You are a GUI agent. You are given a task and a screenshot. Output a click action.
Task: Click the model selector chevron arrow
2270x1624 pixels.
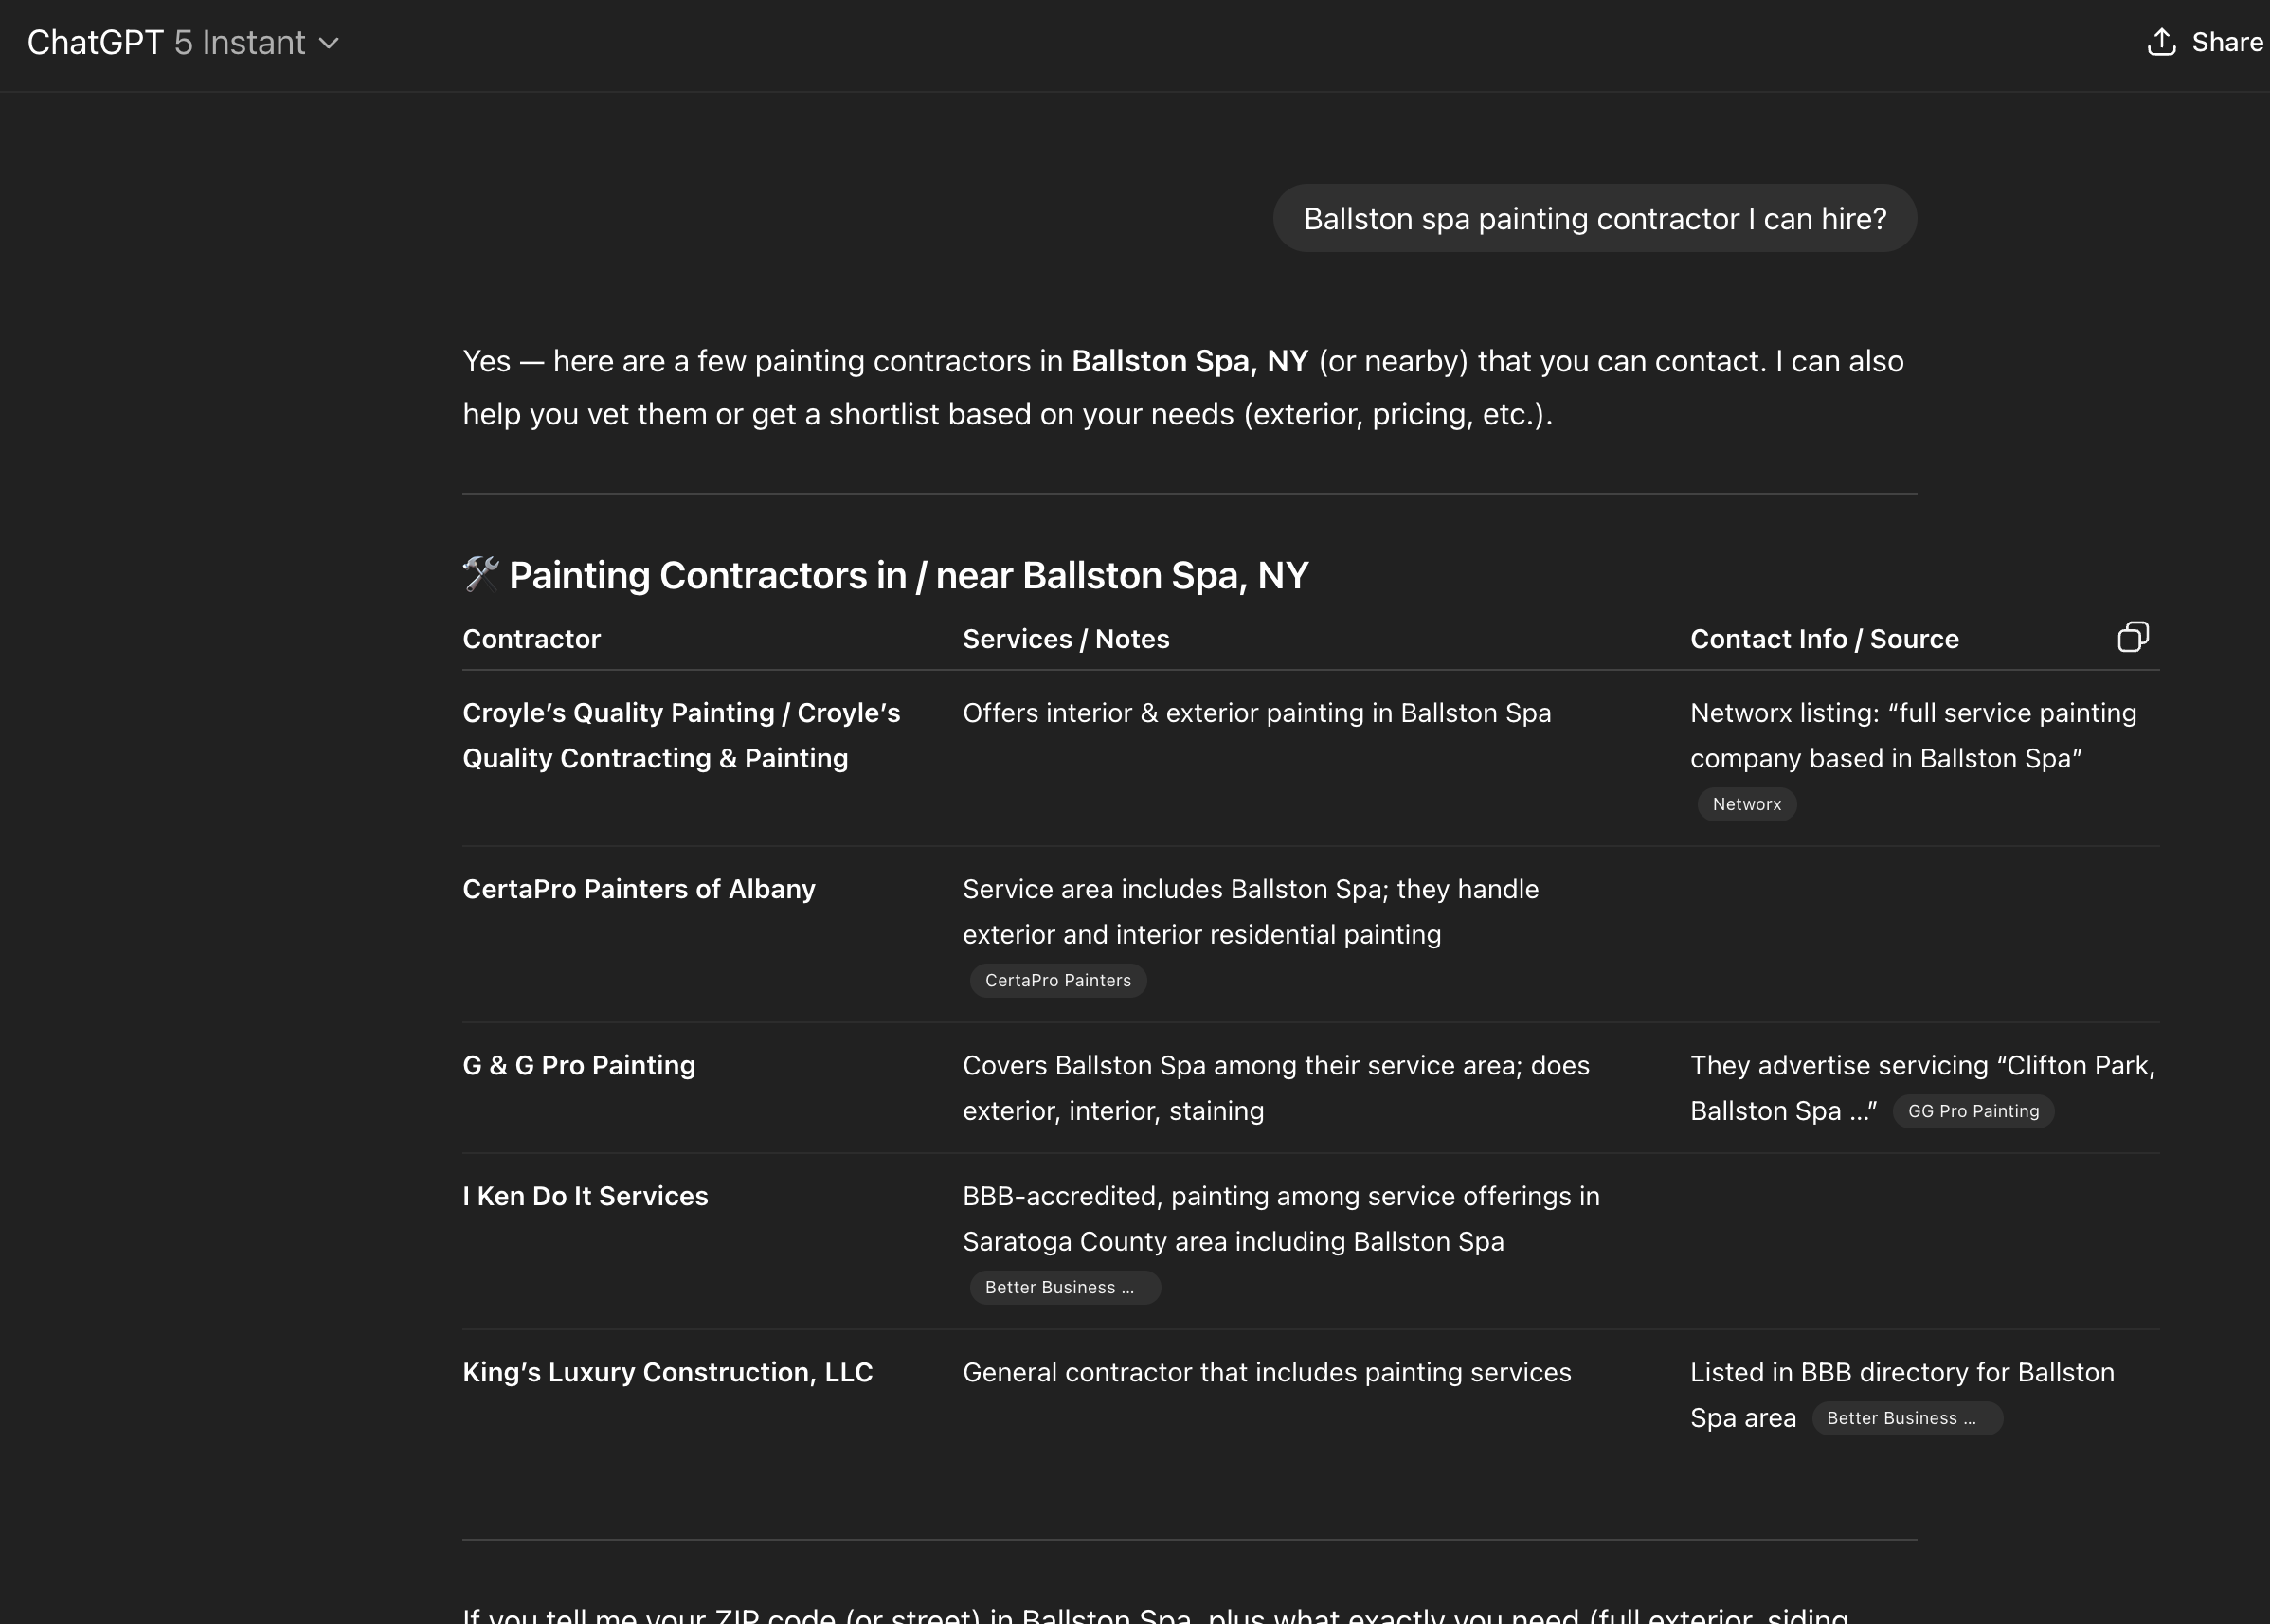tap(329, 44)
